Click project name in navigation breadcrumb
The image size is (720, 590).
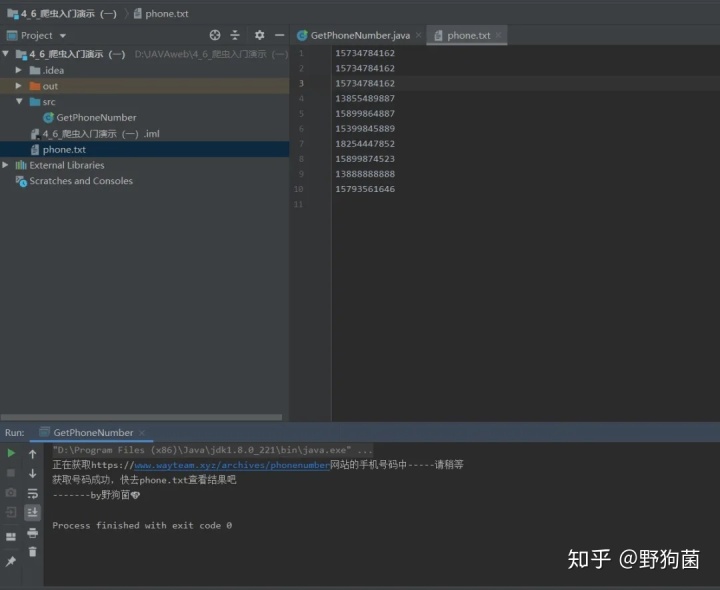click(x=68, y=14)
